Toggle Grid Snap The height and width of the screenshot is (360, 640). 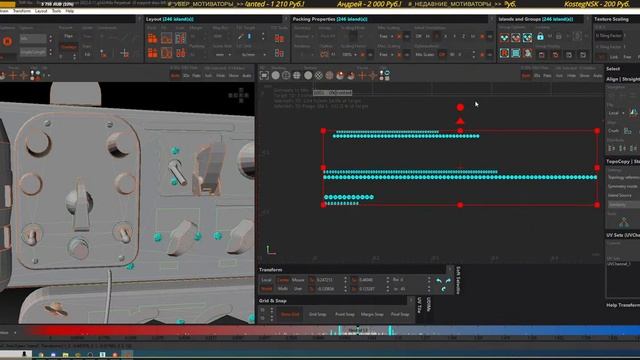(x=318, y=314)
